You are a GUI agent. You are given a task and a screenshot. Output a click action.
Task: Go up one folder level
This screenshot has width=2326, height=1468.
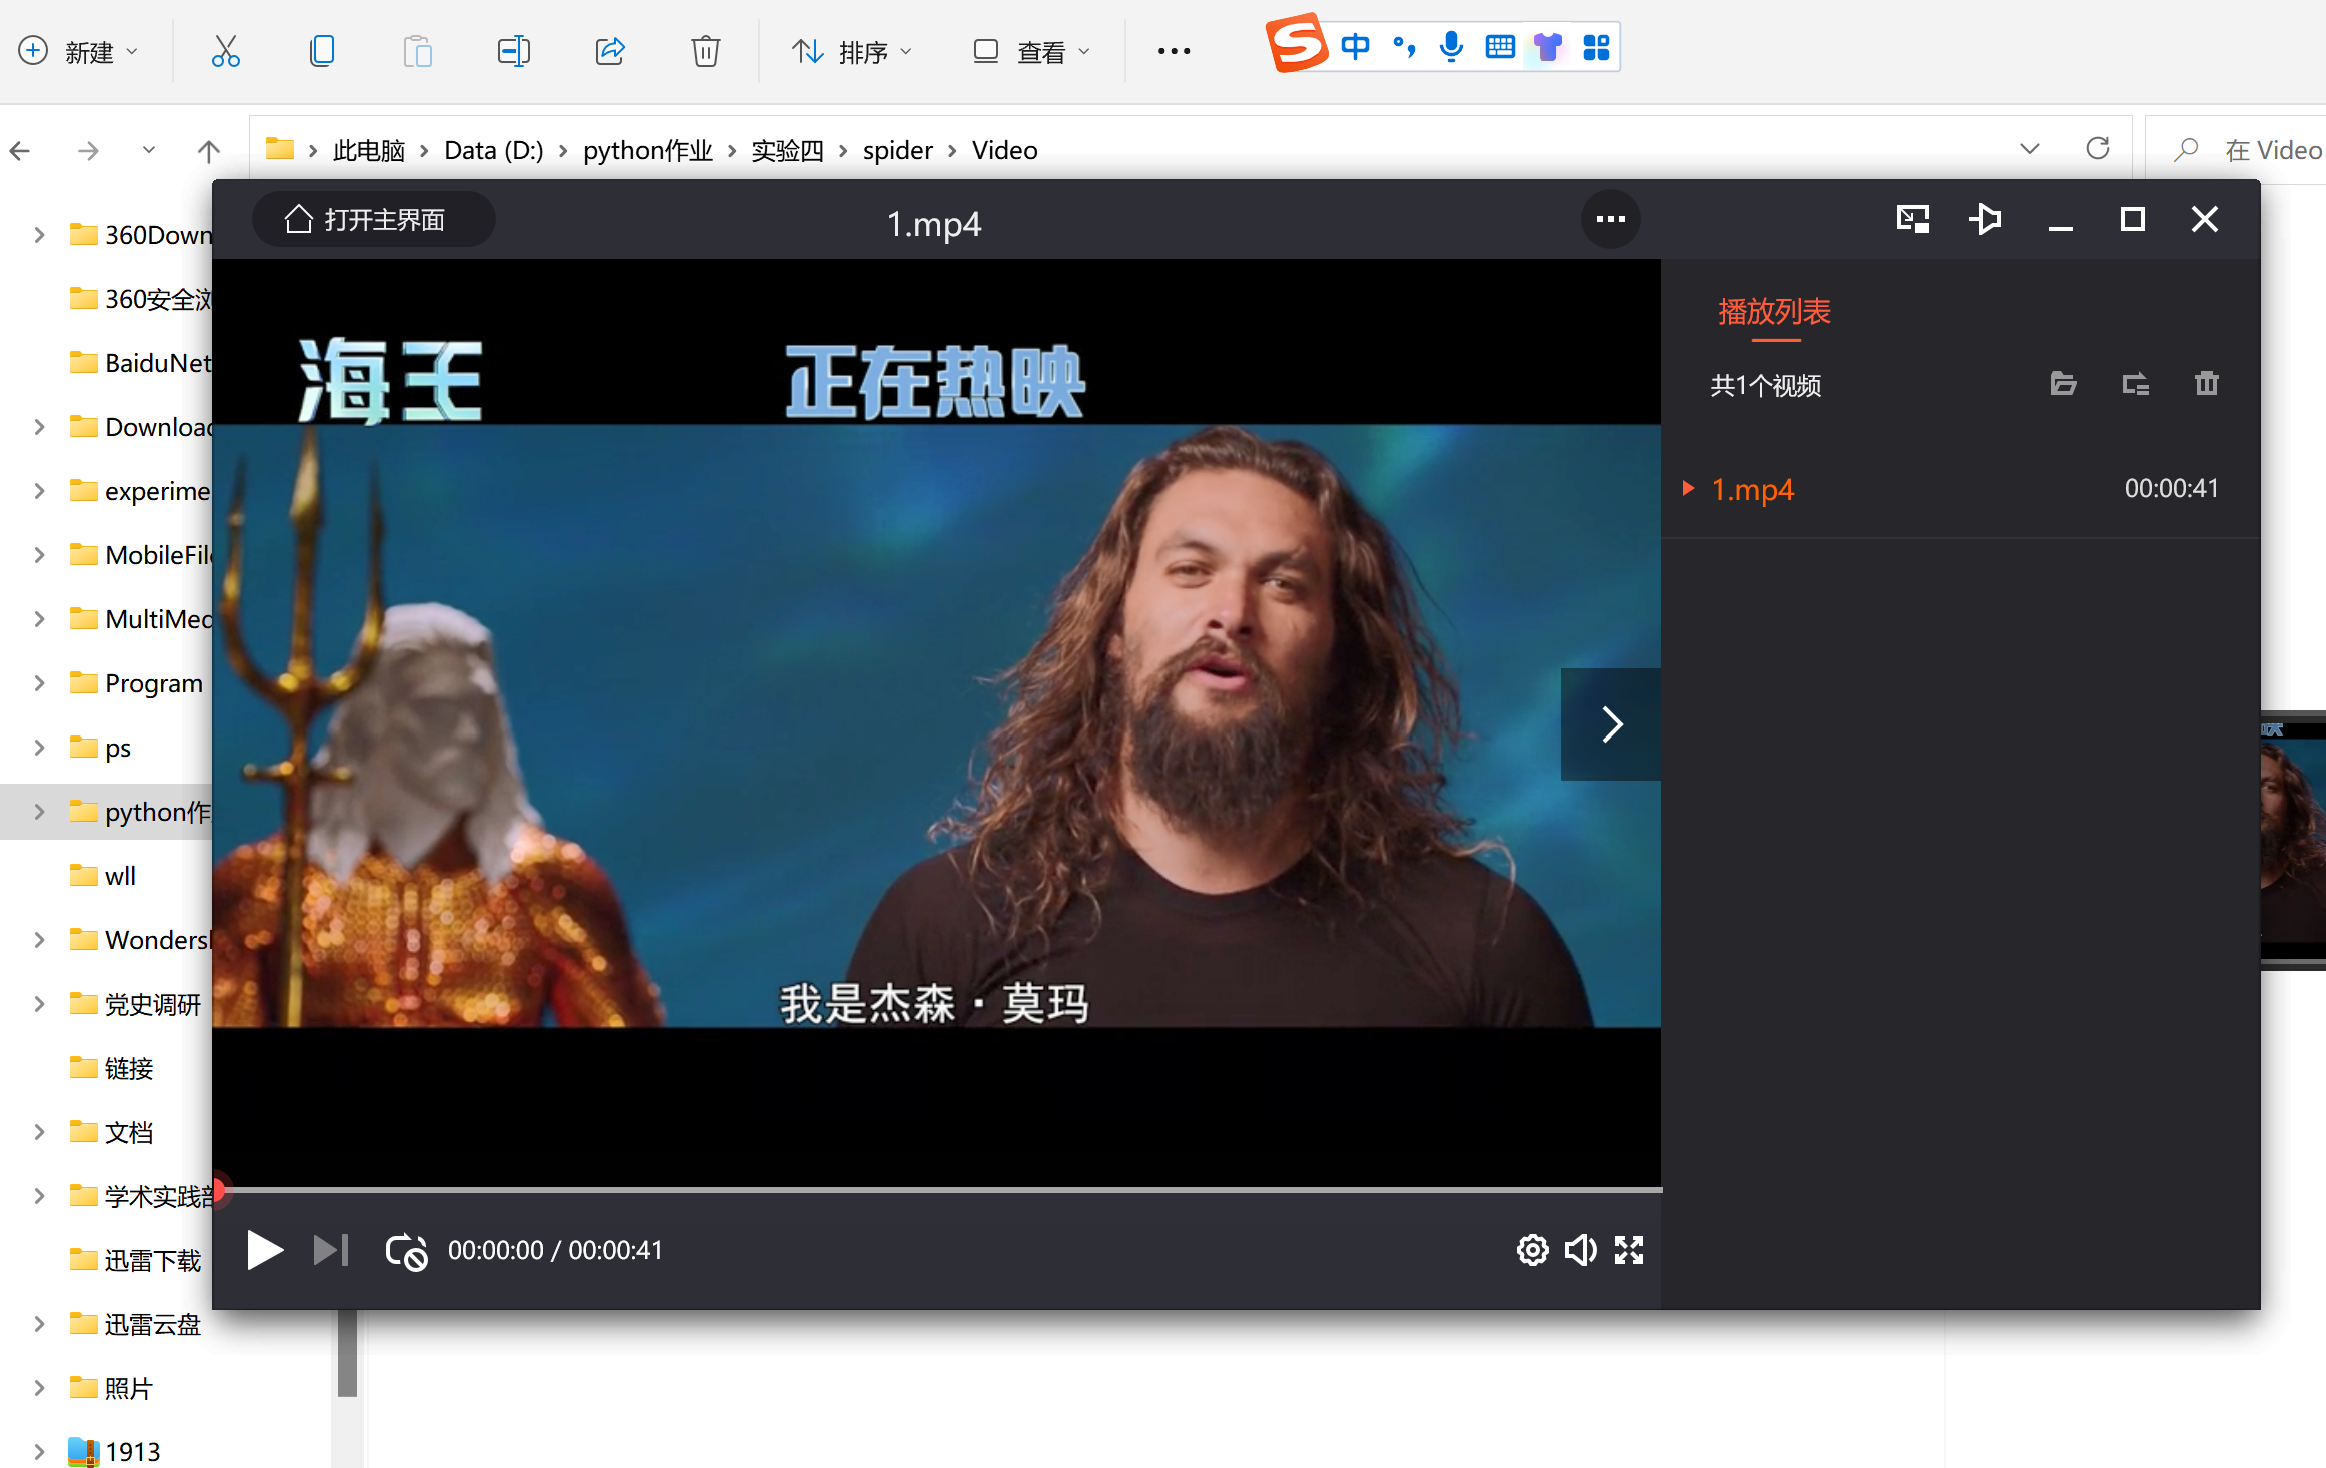[208, 151]
